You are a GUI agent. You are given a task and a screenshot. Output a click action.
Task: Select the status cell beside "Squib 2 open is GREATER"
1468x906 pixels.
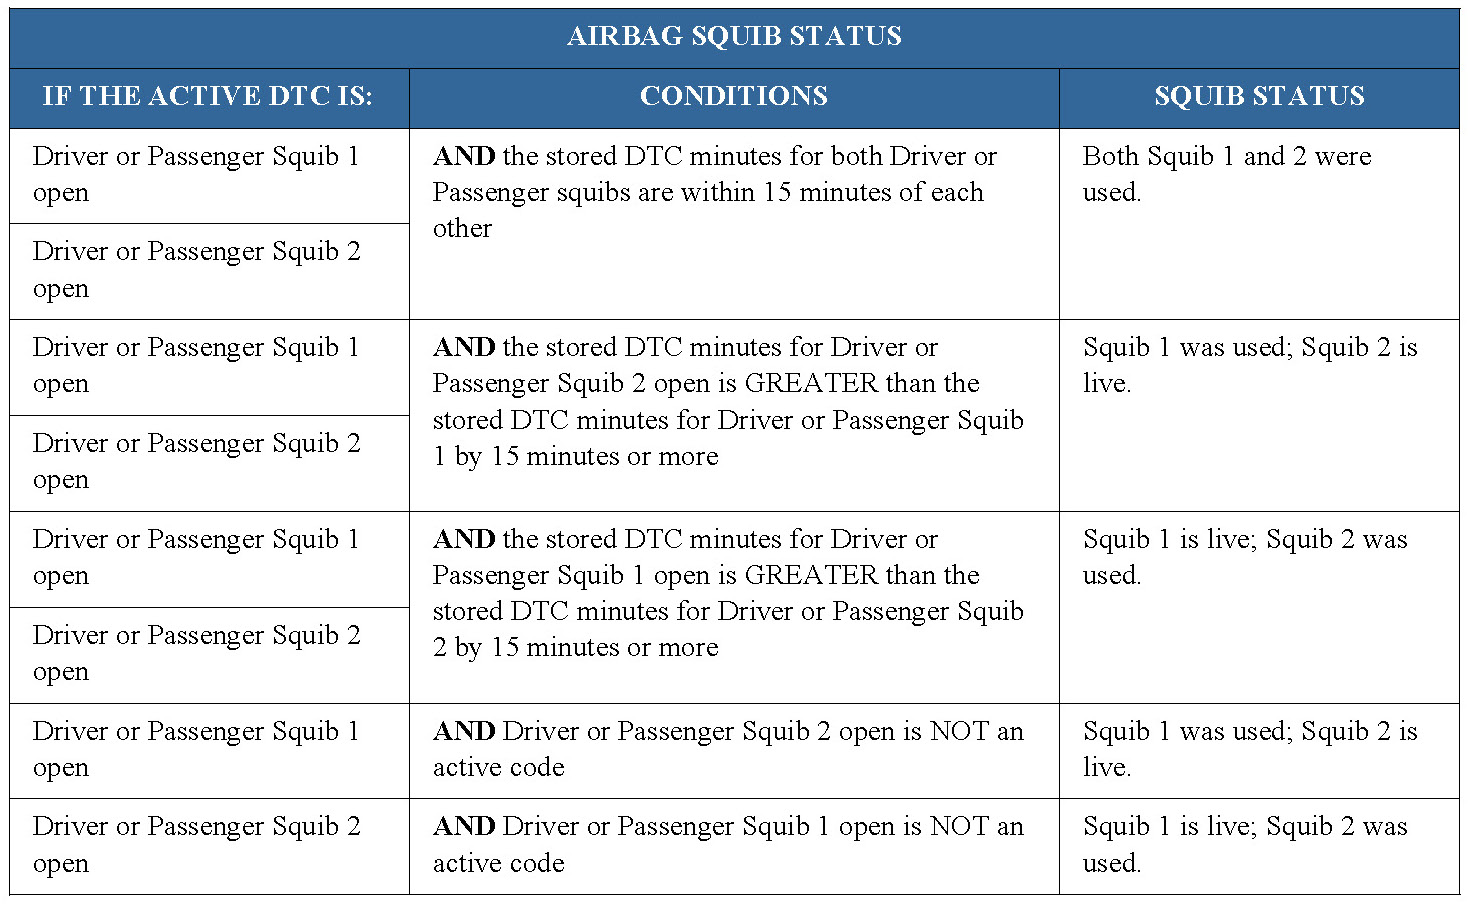[1250, 365]
